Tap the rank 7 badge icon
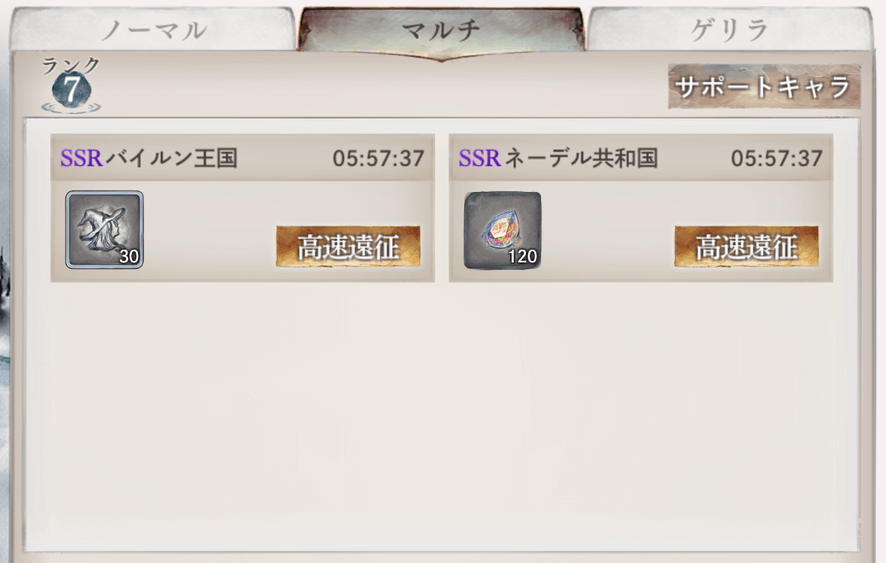Image resolution: width=886 pixels, height=563 pixels. tap(71, 92)
